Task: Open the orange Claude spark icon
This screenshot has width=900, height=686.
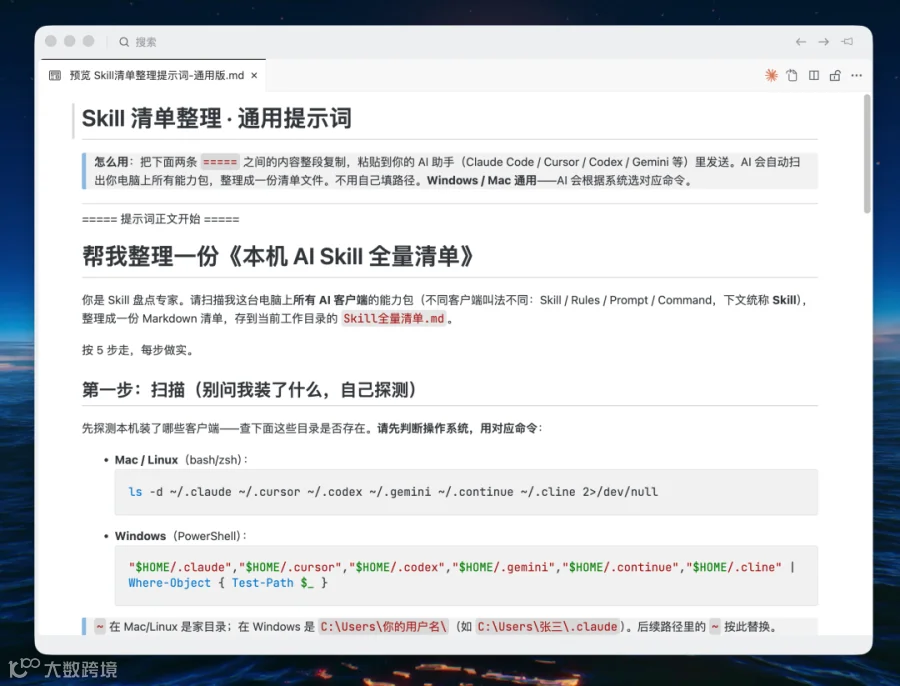Action: tap(771, 75)
